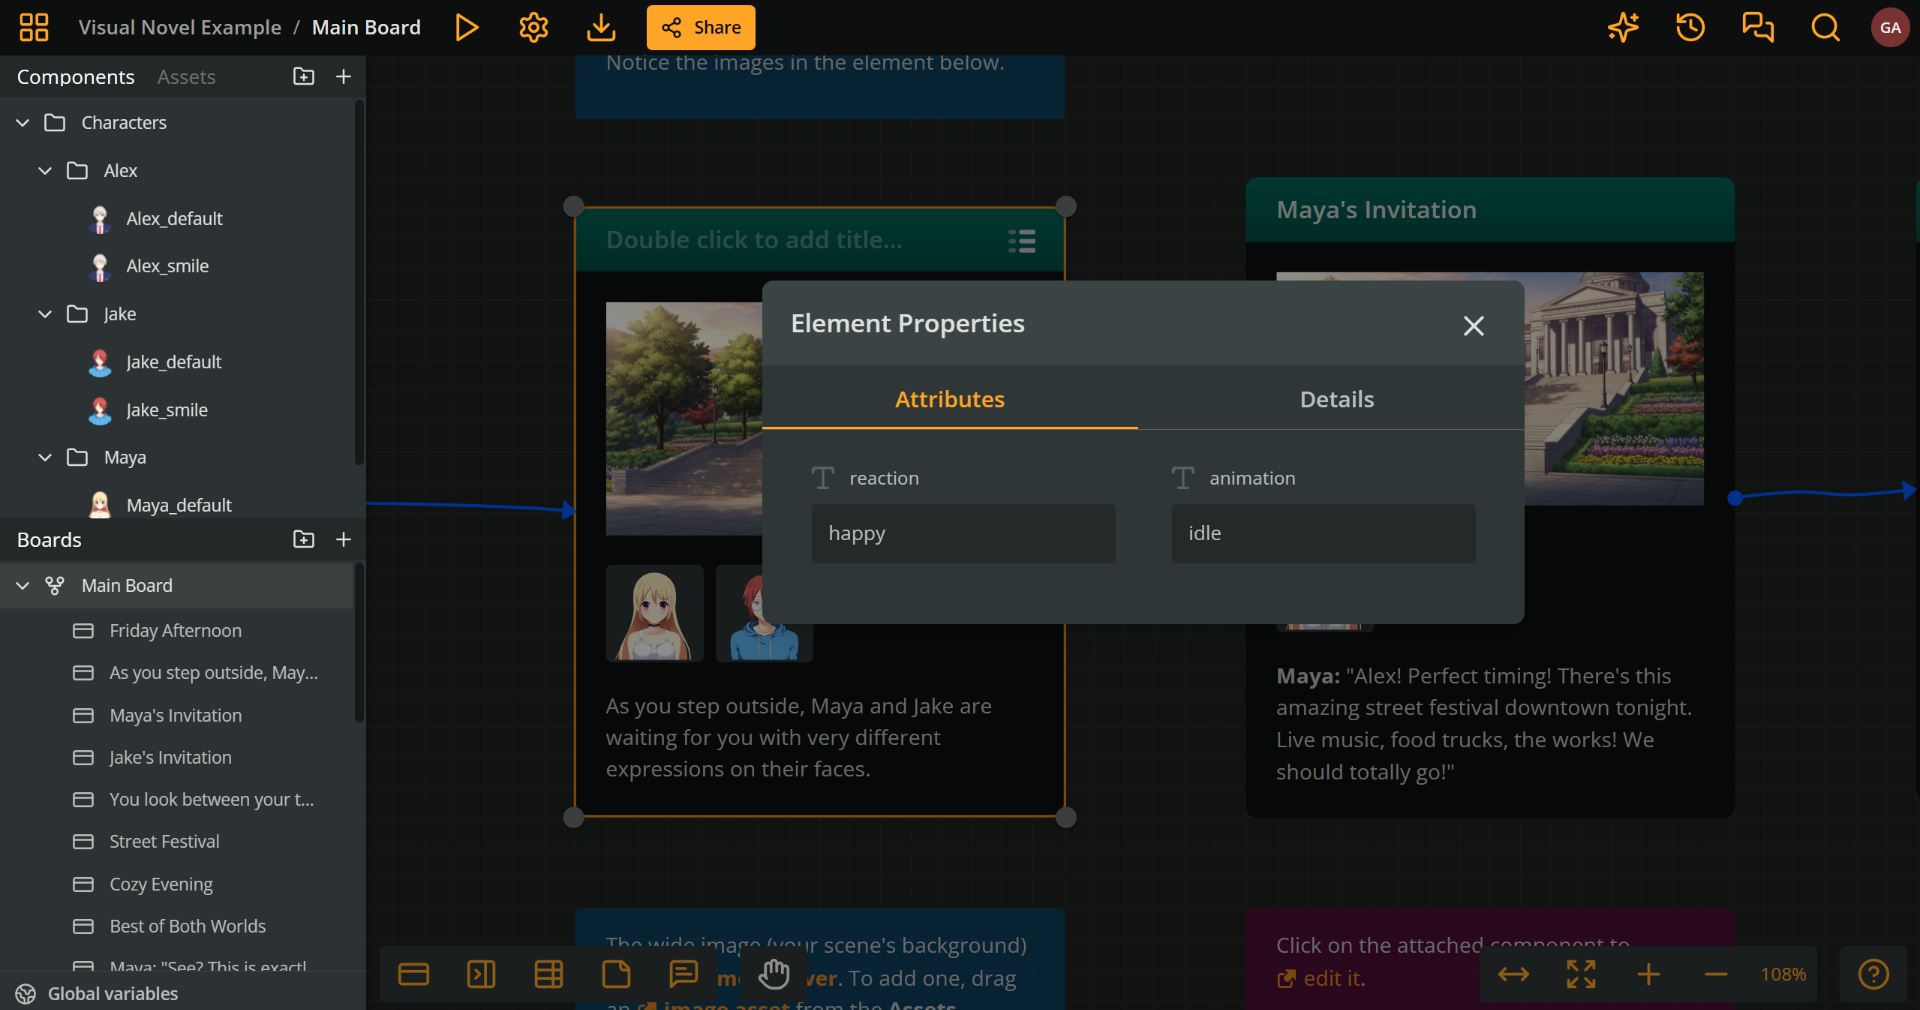Open version history icon
The width and height of the screenshot is (1920, 1010).
(1689, 27)
